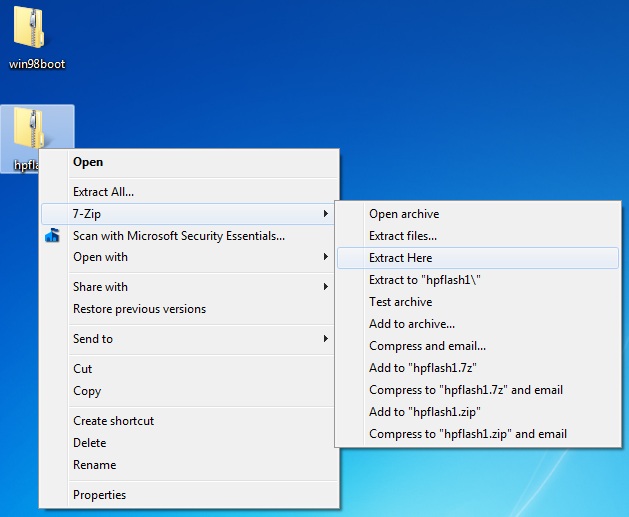The width and height of the screenshot is (629, 517).
Task: Choose Rename from the context menu
Action: tap(189, 465)
